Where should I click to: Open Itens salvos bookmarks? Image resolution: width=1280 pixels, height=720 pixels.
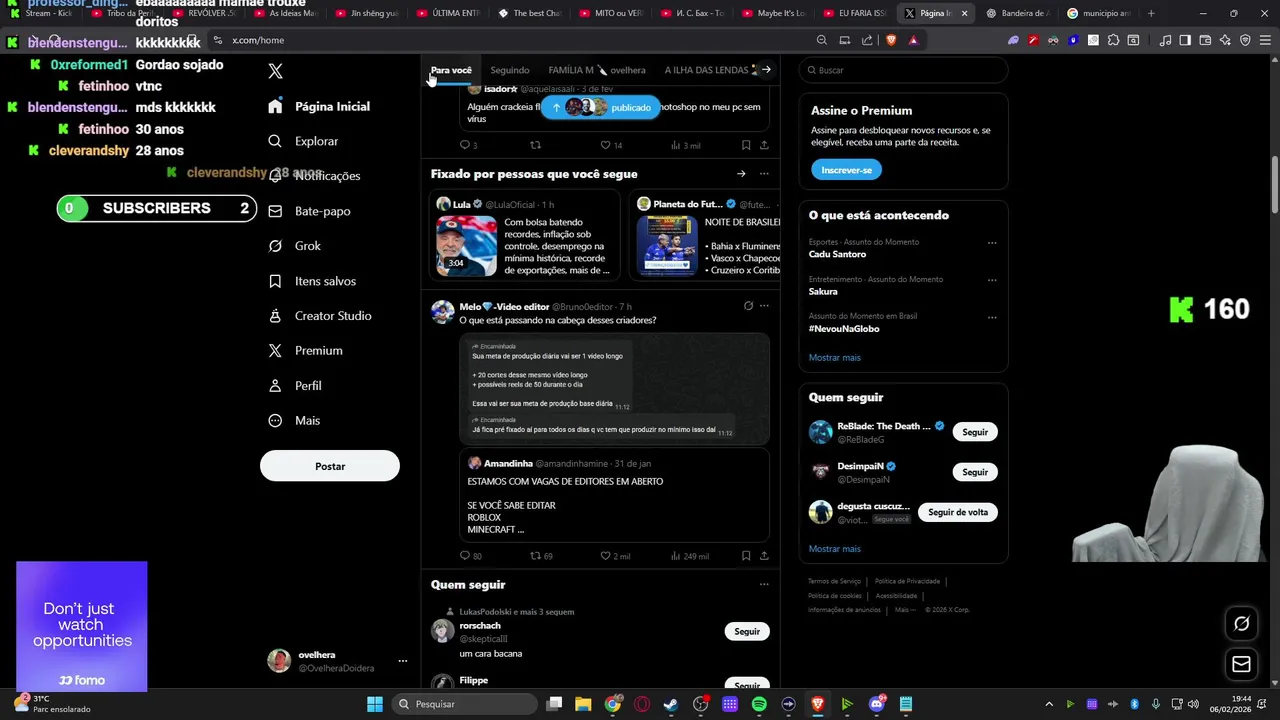coord(311,281)
